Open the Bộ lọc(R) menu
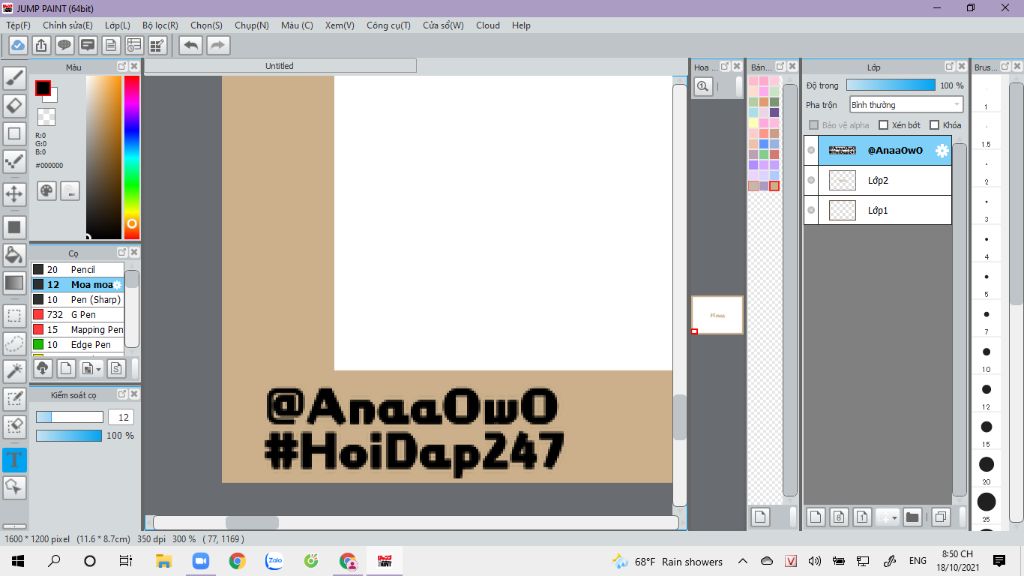 click(x=160, y=25)
